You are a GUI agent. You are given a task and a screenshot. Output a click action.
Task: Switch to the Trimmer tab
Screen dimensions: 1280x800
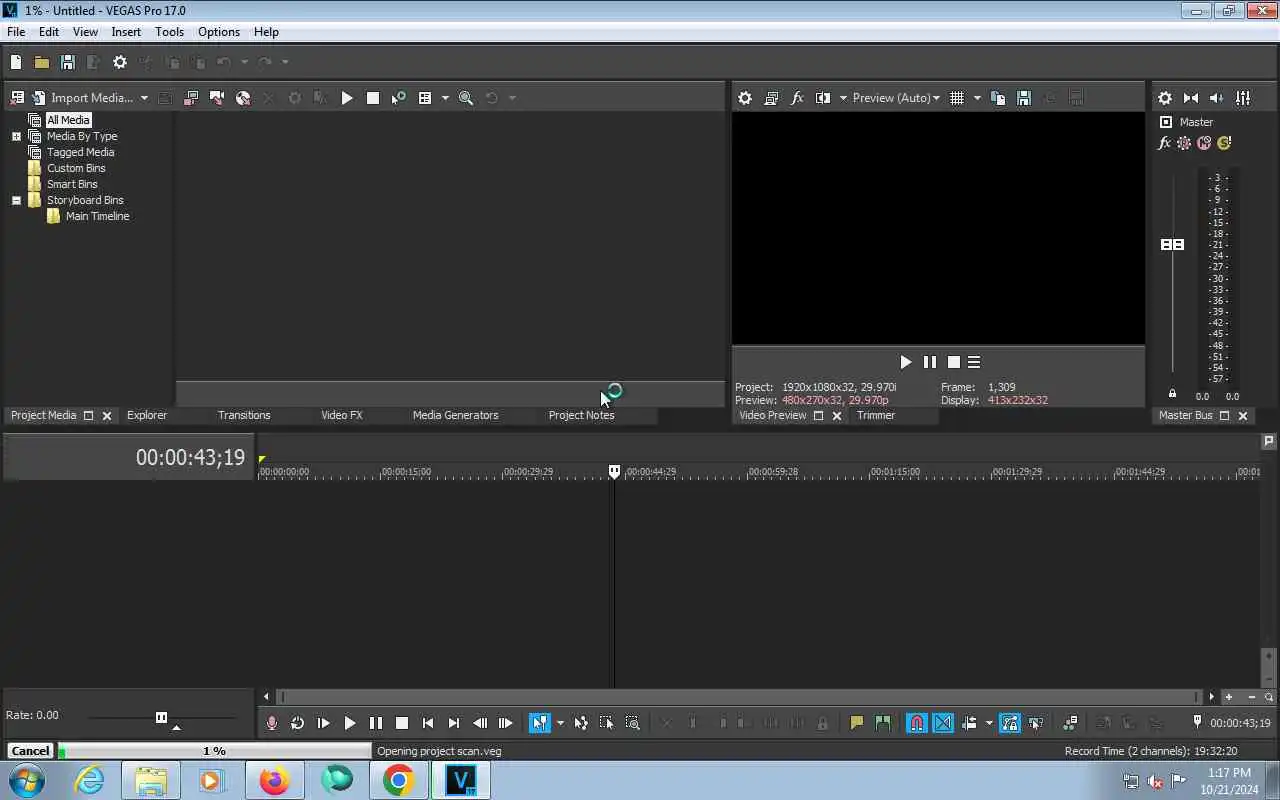coord(876,415)
